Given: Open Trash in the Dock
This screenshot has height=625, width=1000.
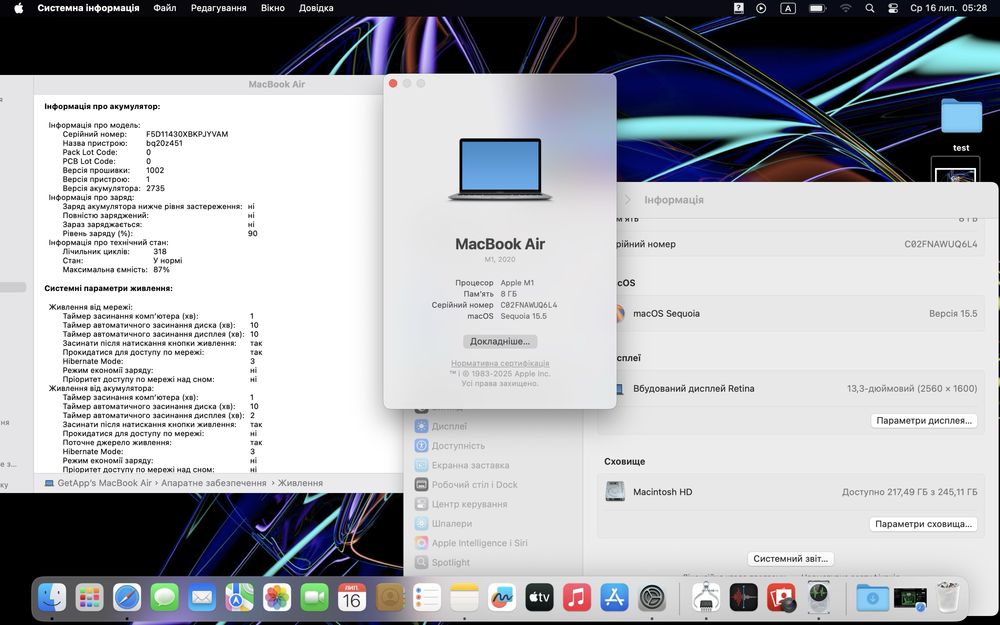Looking at the screenshot, I should 948,596.
